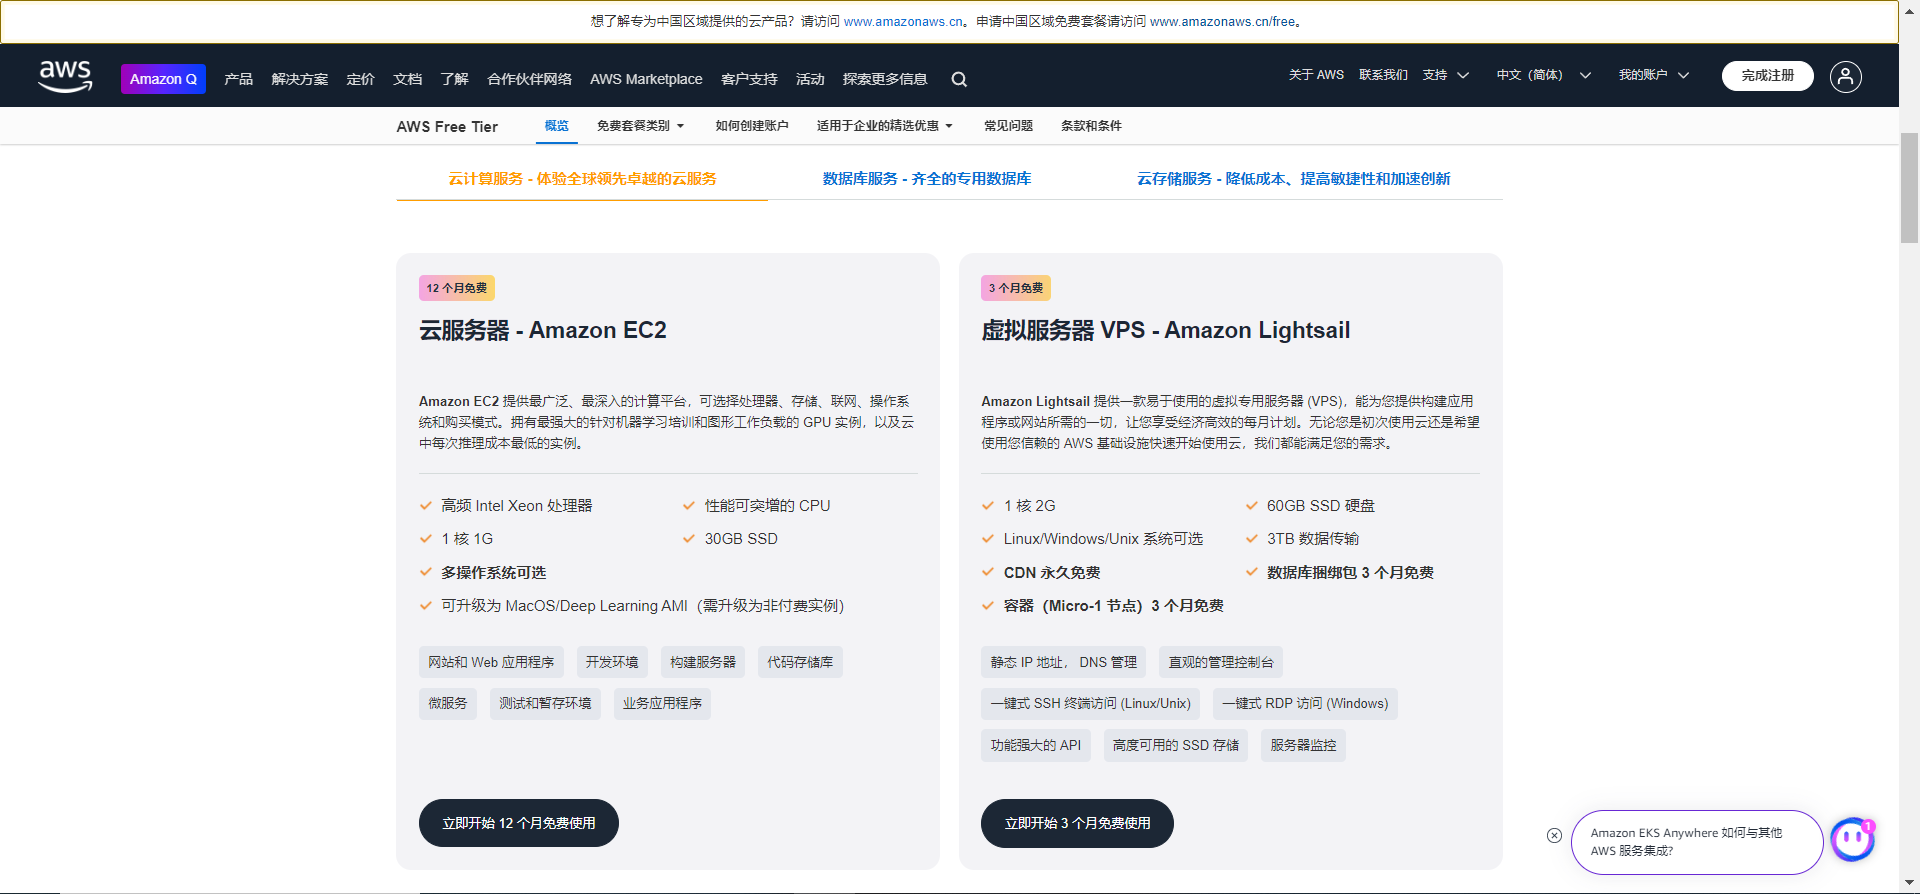Click the 关于 AWS link
Viewport: 1920px width, 894px height.
point(1316,75)
